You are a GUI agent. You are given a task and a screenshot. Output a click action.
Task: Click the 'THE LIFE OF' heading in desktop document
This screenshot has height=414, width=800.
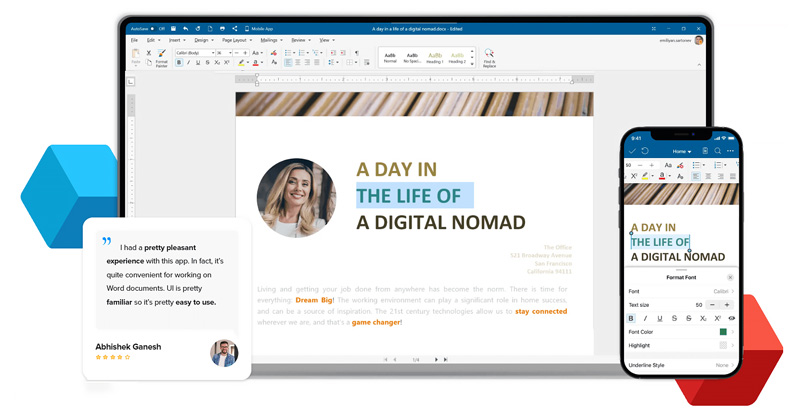(408, 196)
